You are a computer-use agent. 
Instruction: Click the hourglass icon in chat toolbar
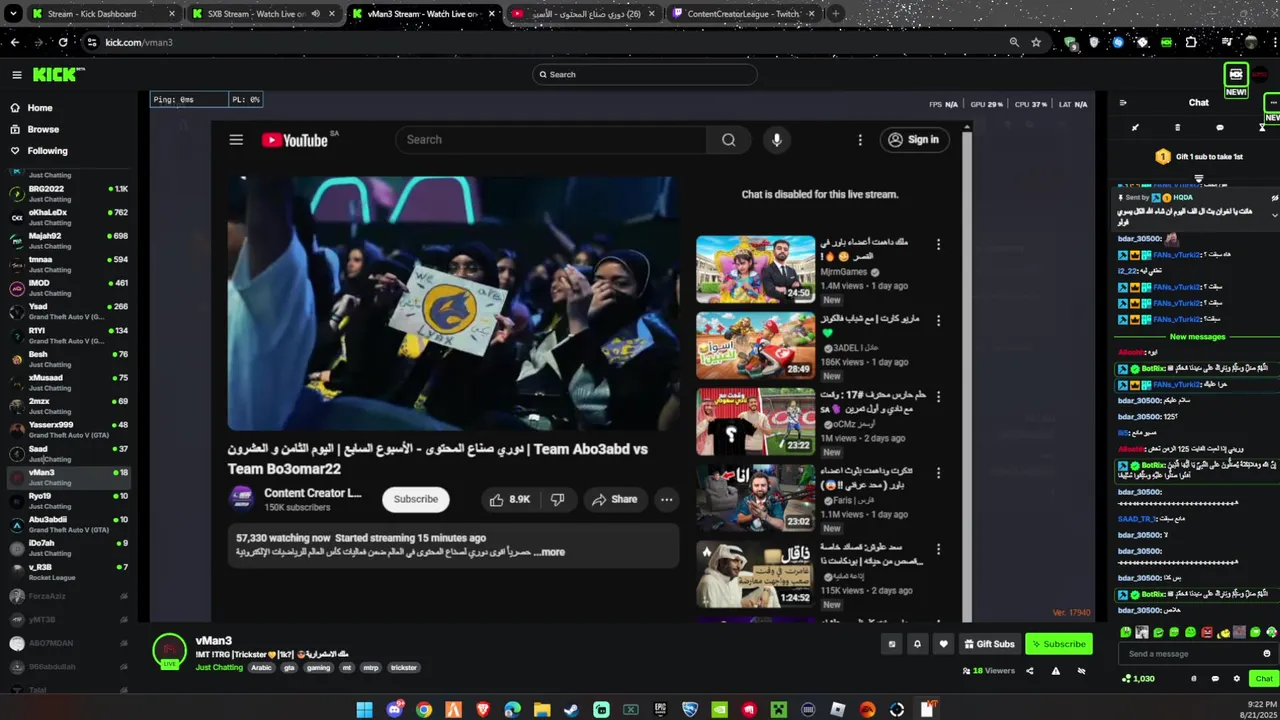(x=1262, y=128)
